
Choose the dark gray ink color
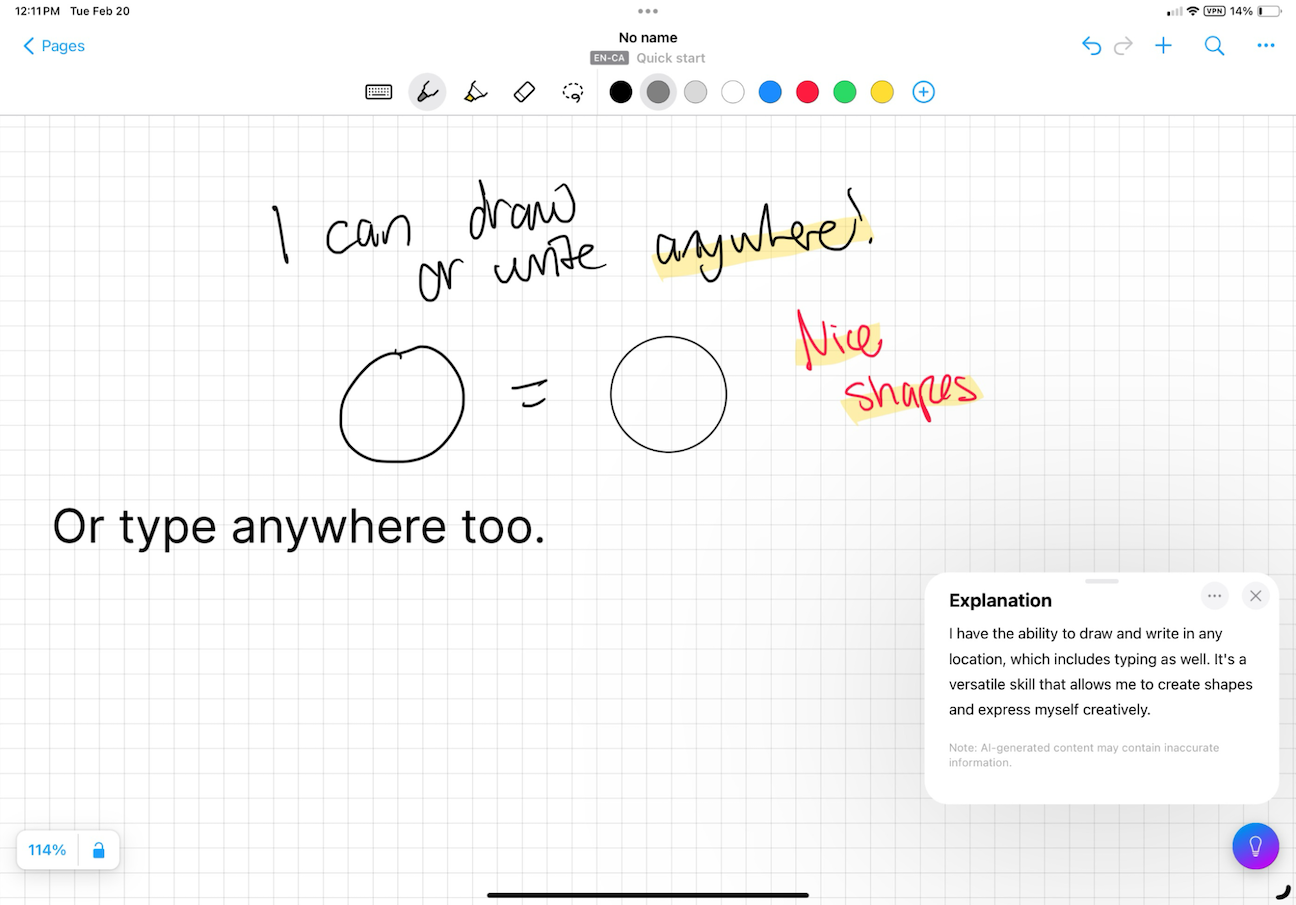click(658, 92)
